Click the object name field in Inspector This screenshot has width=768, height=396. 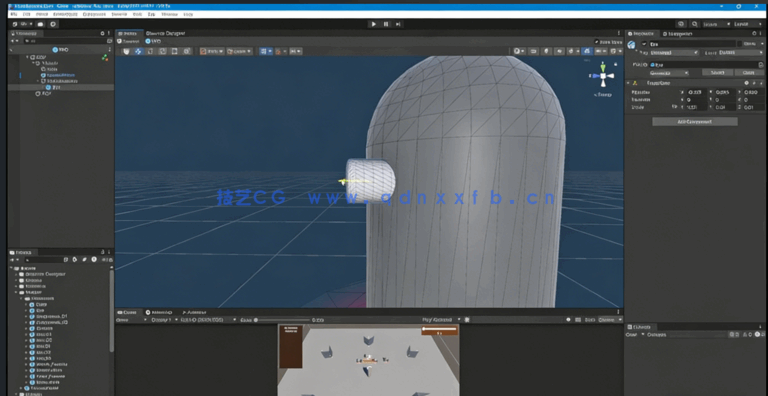693,44
